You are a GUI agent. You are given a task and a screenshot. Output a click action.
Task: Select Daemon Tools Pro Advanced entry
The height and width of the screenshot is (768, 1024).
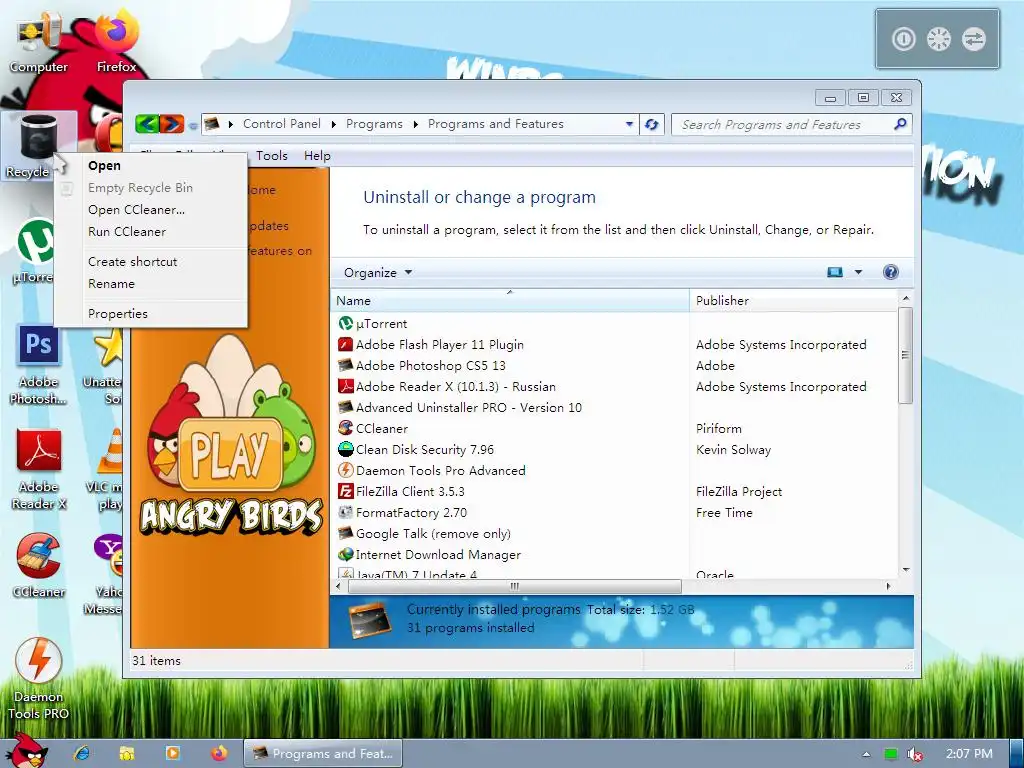click(432, 470)
